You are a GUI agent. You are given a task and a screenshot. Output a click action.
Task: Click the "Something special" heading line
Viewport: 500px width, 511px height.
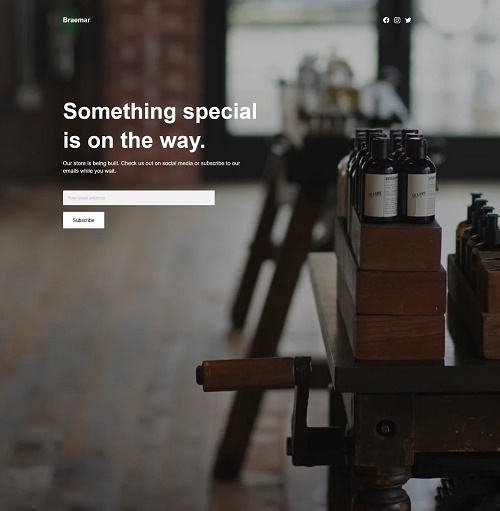160,111
